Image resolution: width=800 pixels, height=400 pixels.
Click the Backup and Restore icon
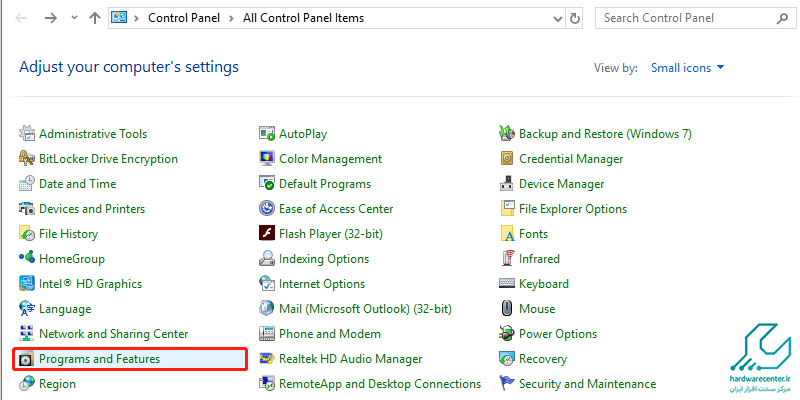(507, 134)
